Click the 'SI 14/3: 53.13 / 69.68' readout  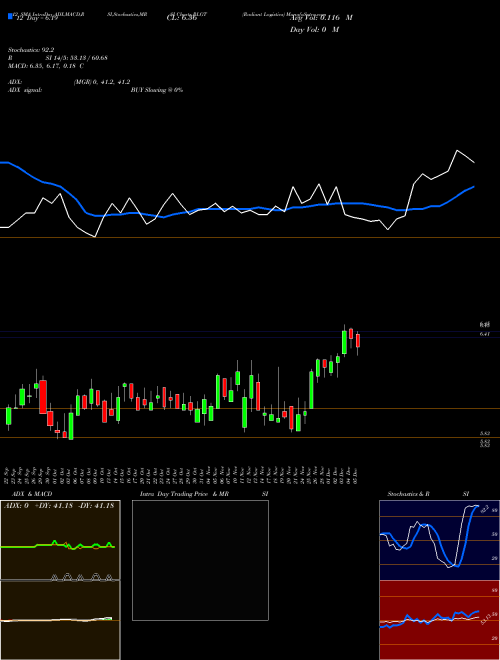[77, 58]
